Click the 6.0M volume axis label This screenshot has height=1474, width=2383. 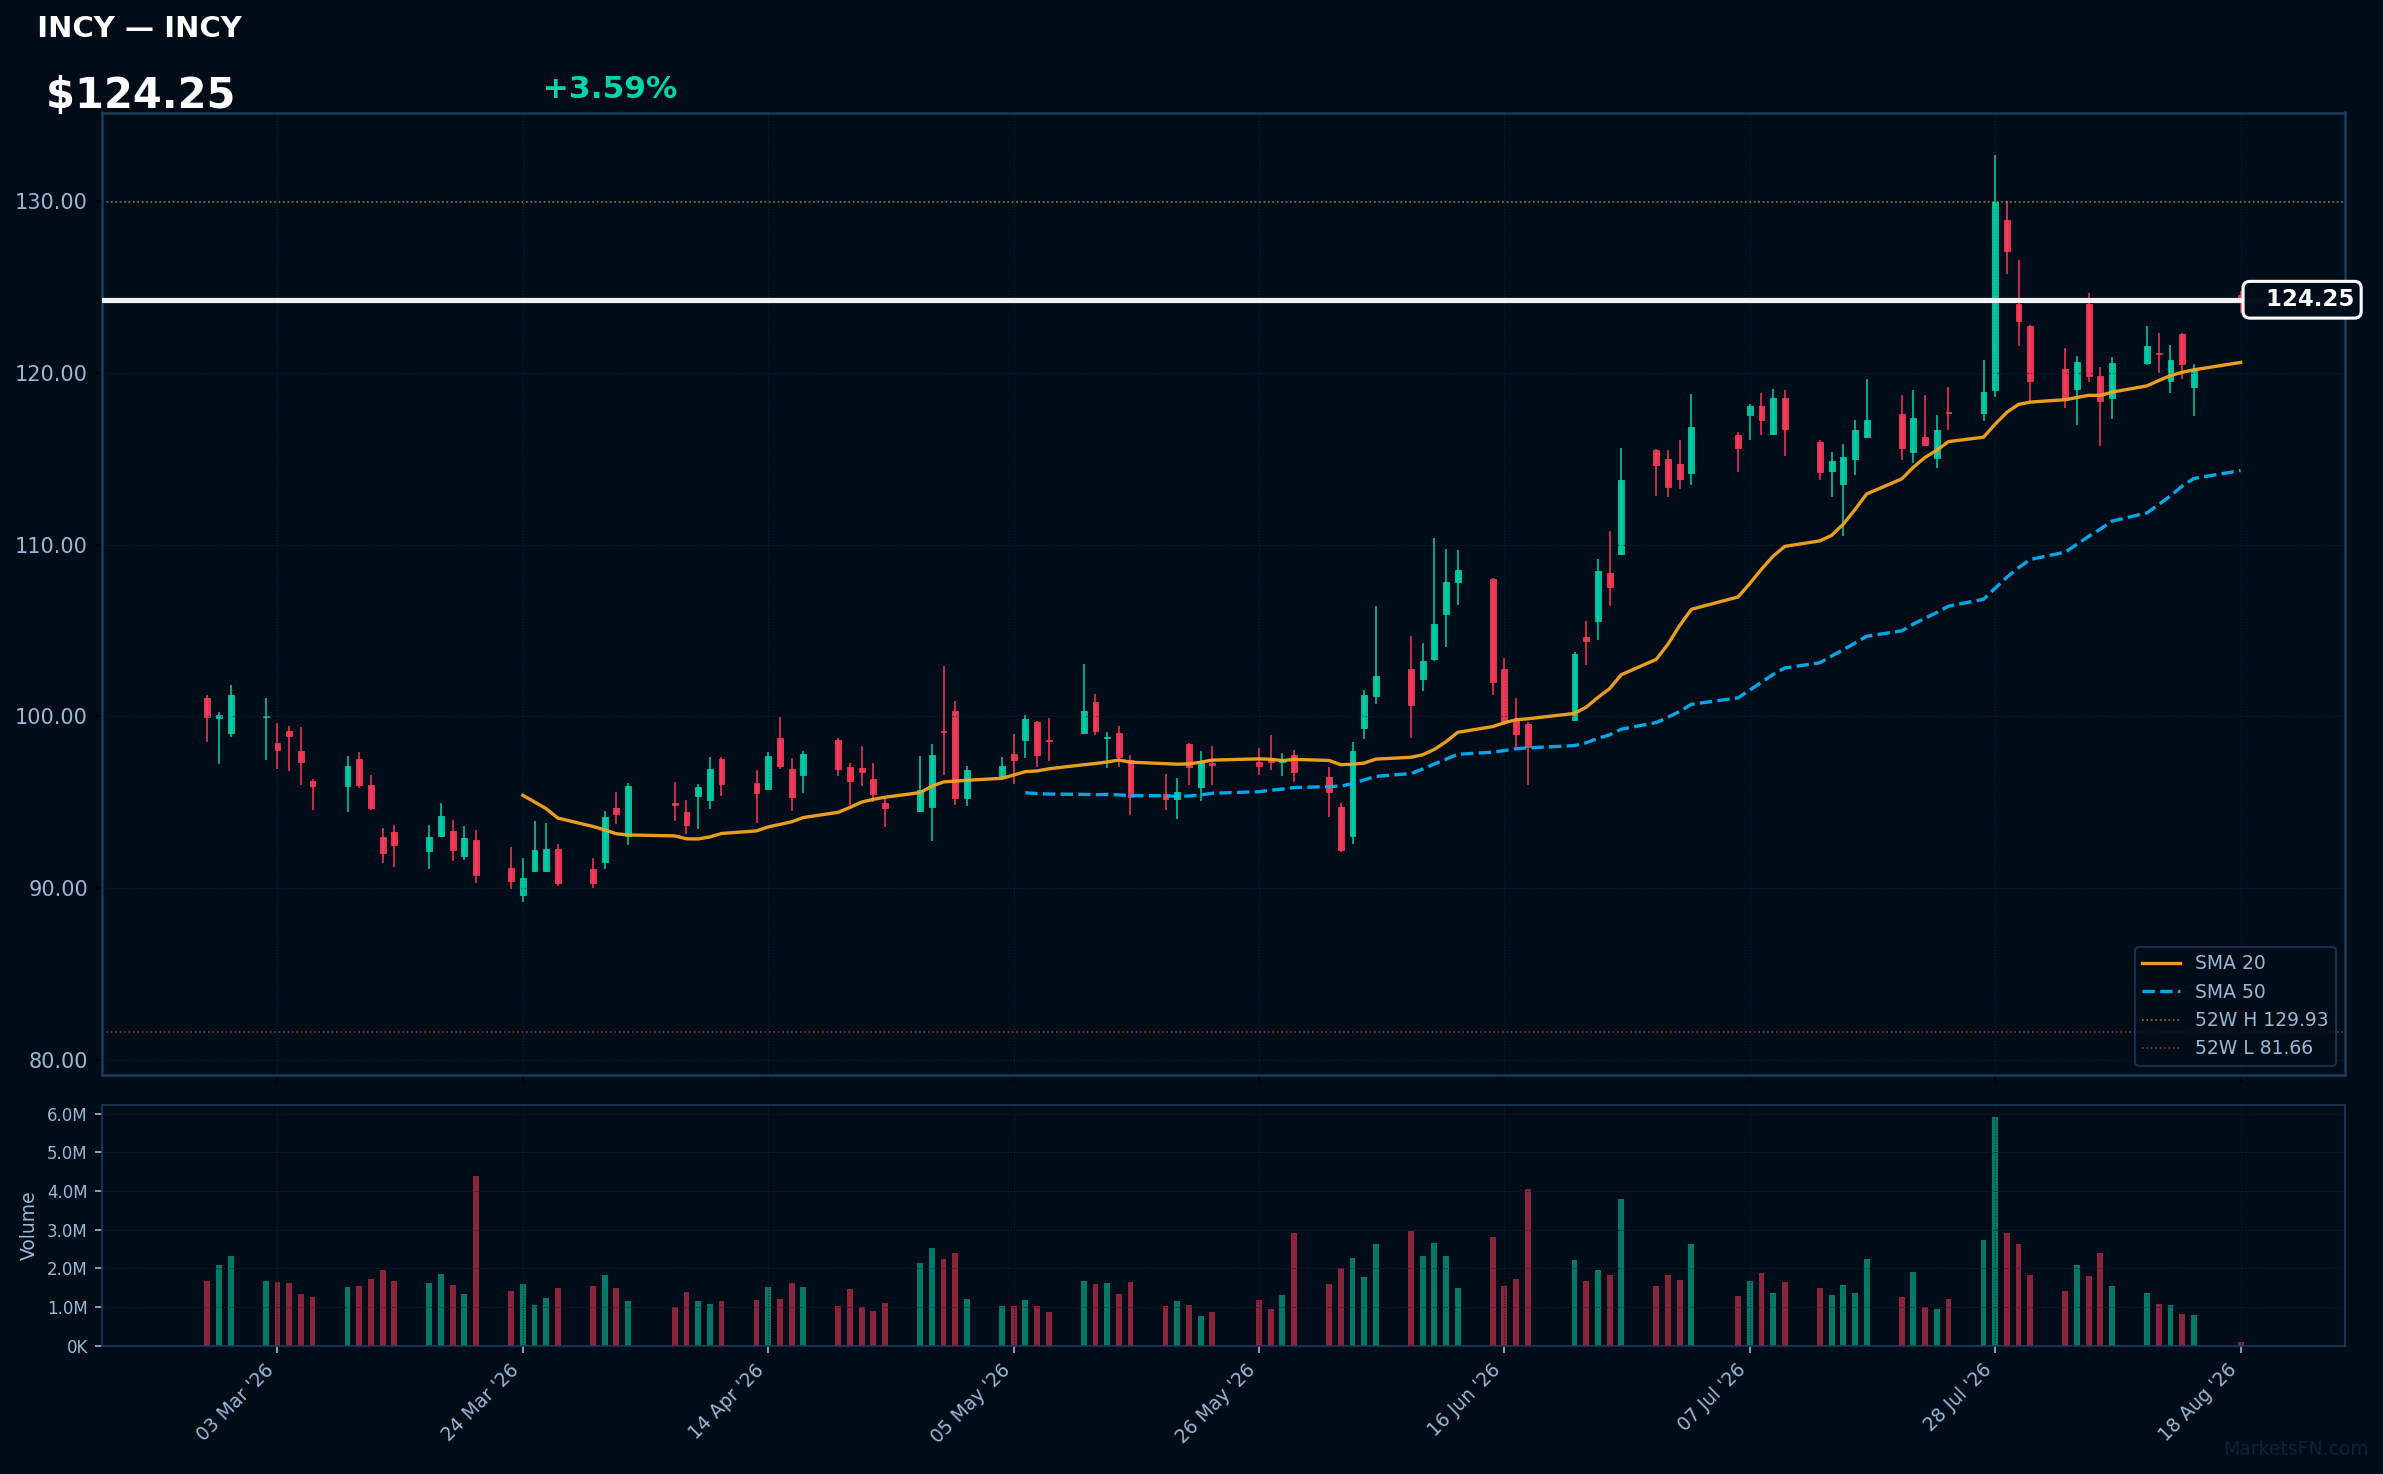click(x=67, y=1115)
